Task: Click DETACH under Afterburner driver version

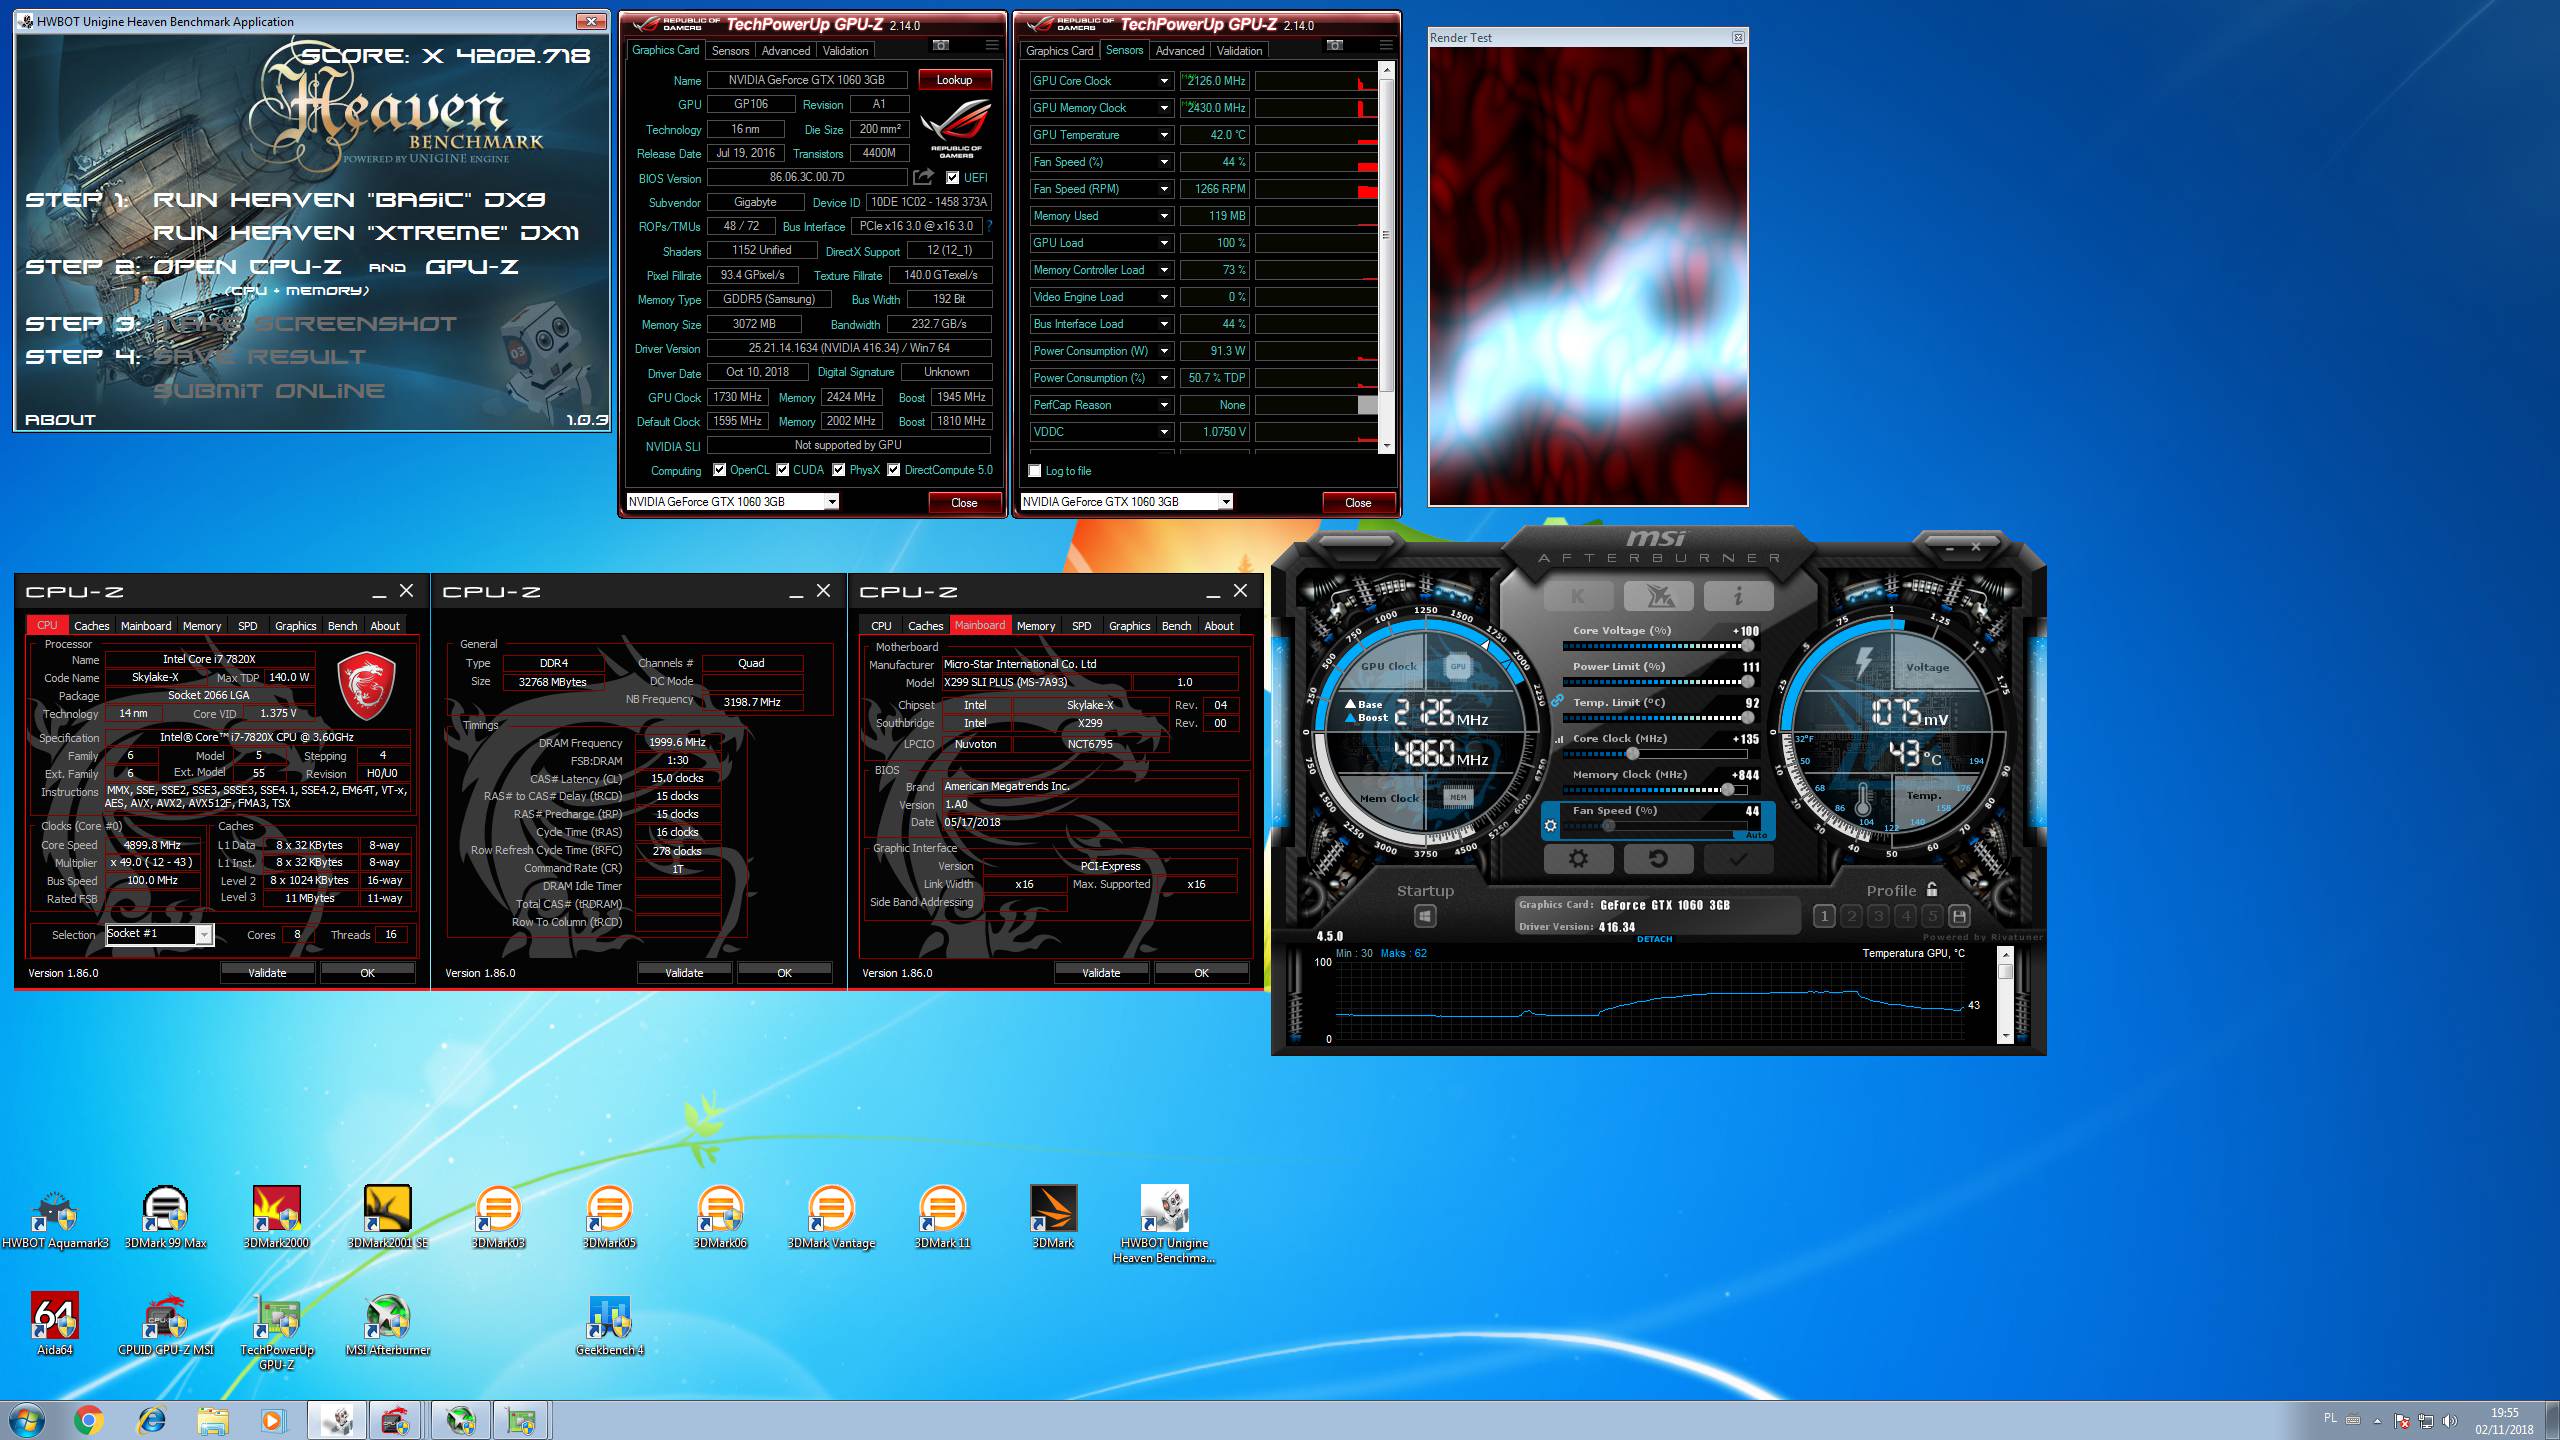Action: pos(1654,939)
